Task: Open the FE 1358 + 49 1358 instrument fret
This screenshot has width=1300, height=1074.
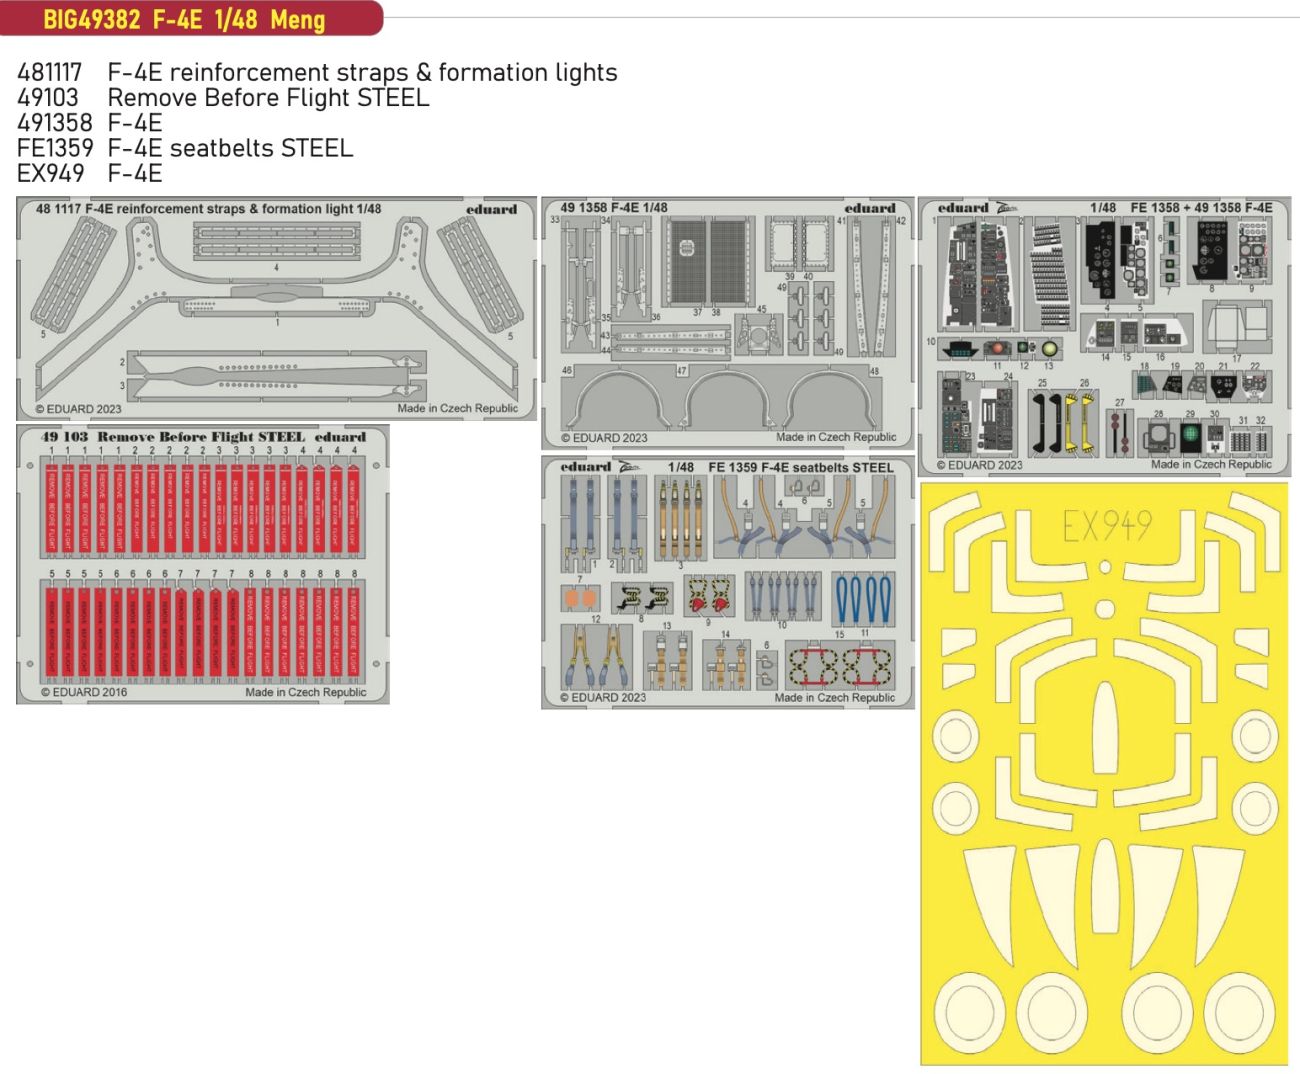Action: (1104, 336)
